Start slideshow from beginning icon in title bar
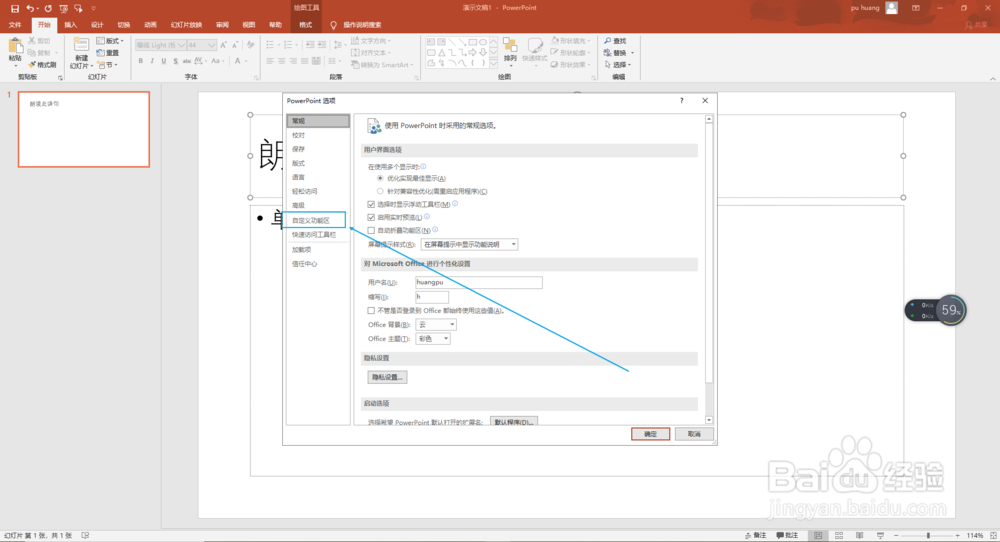1000x542 pixels. 63,8
